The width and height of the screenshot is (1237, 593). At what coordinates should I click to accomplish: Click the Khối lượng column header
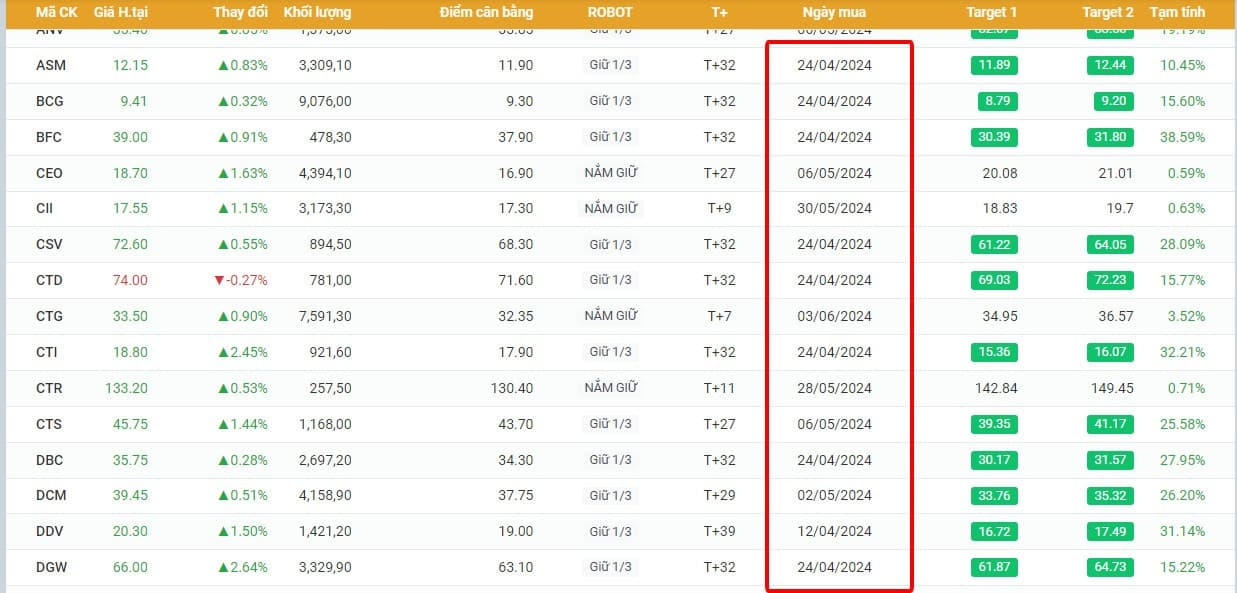pyautogui.click(x=317, y=13)
